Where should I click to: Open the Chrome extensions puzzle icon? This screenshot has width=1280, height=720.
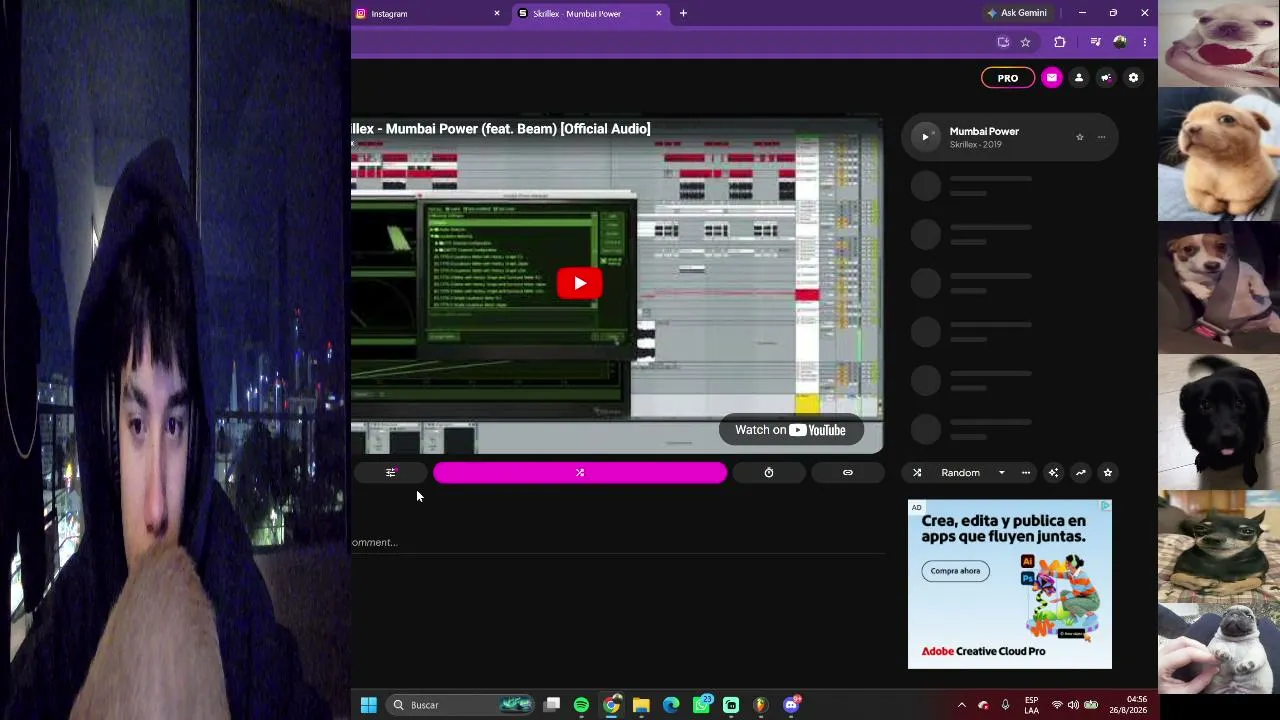(x=1060, y=42)
